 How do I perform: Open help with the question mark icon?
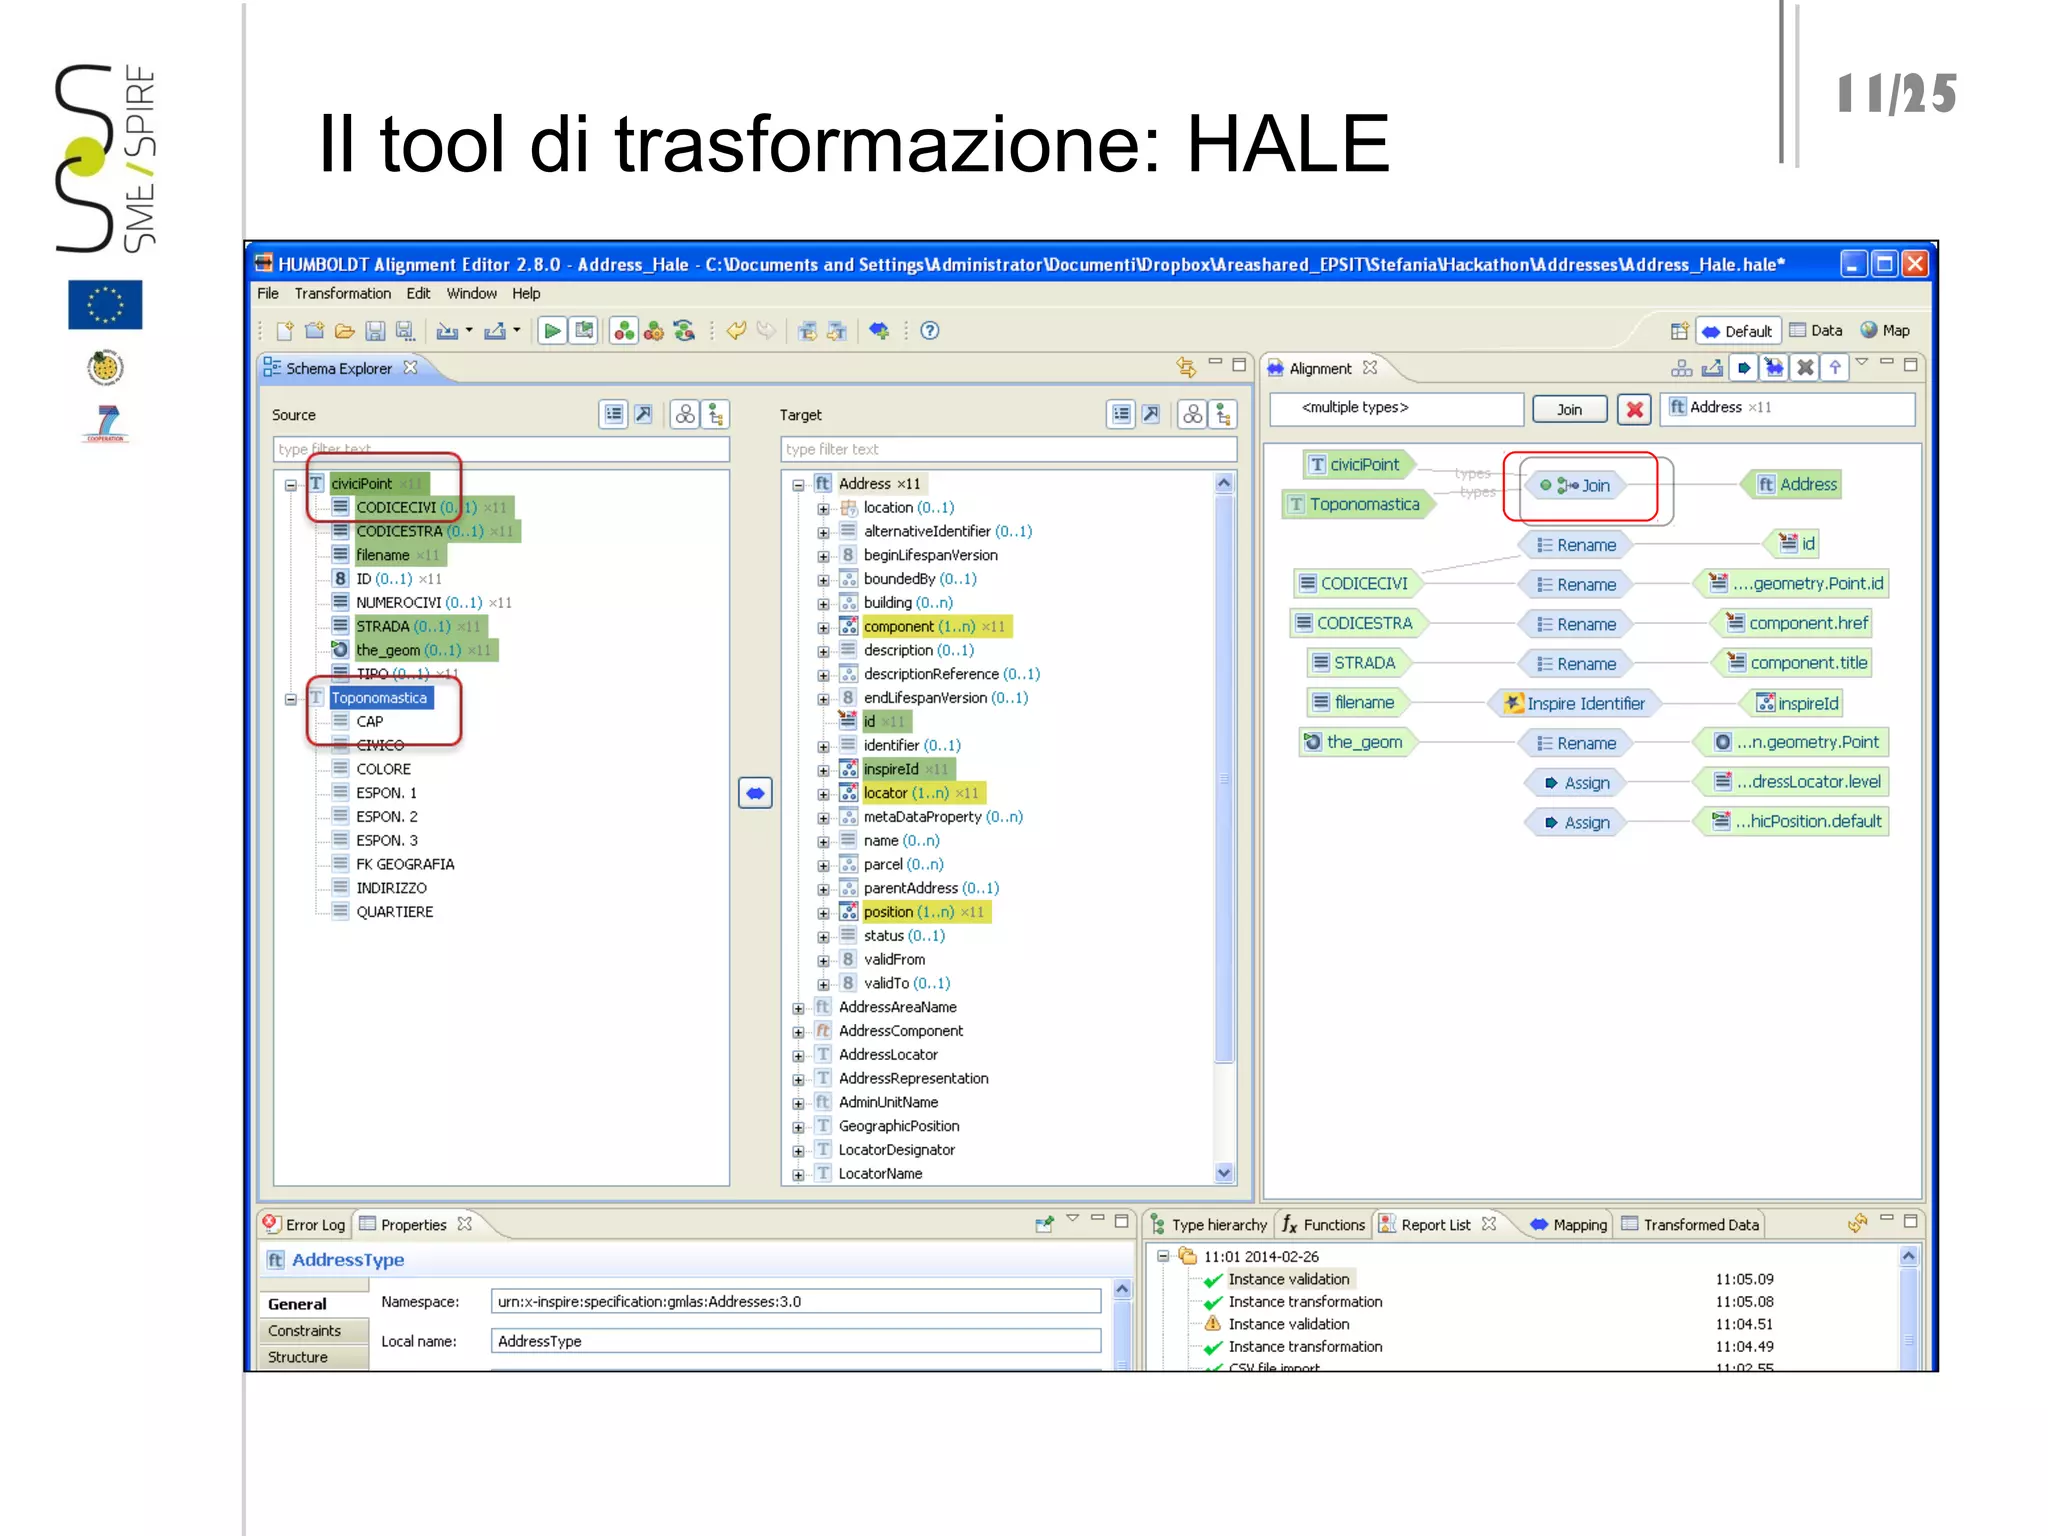coord(930,331)
